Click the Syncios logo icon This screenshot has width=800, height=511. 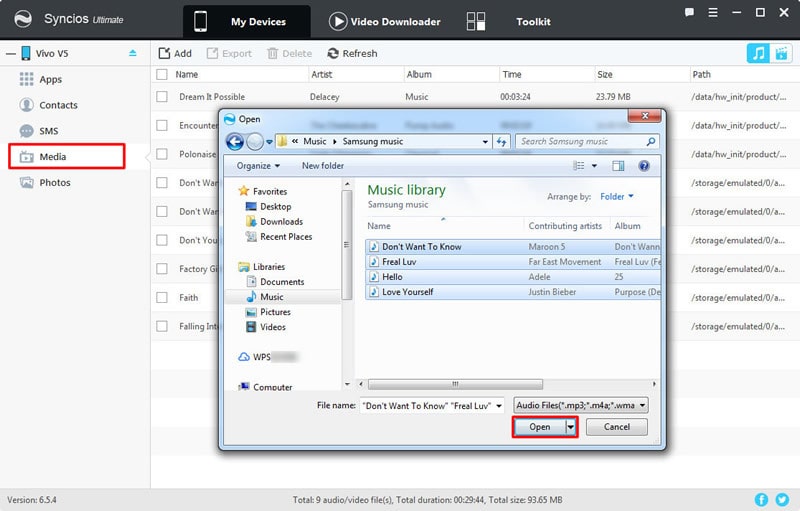coord(22,19)
